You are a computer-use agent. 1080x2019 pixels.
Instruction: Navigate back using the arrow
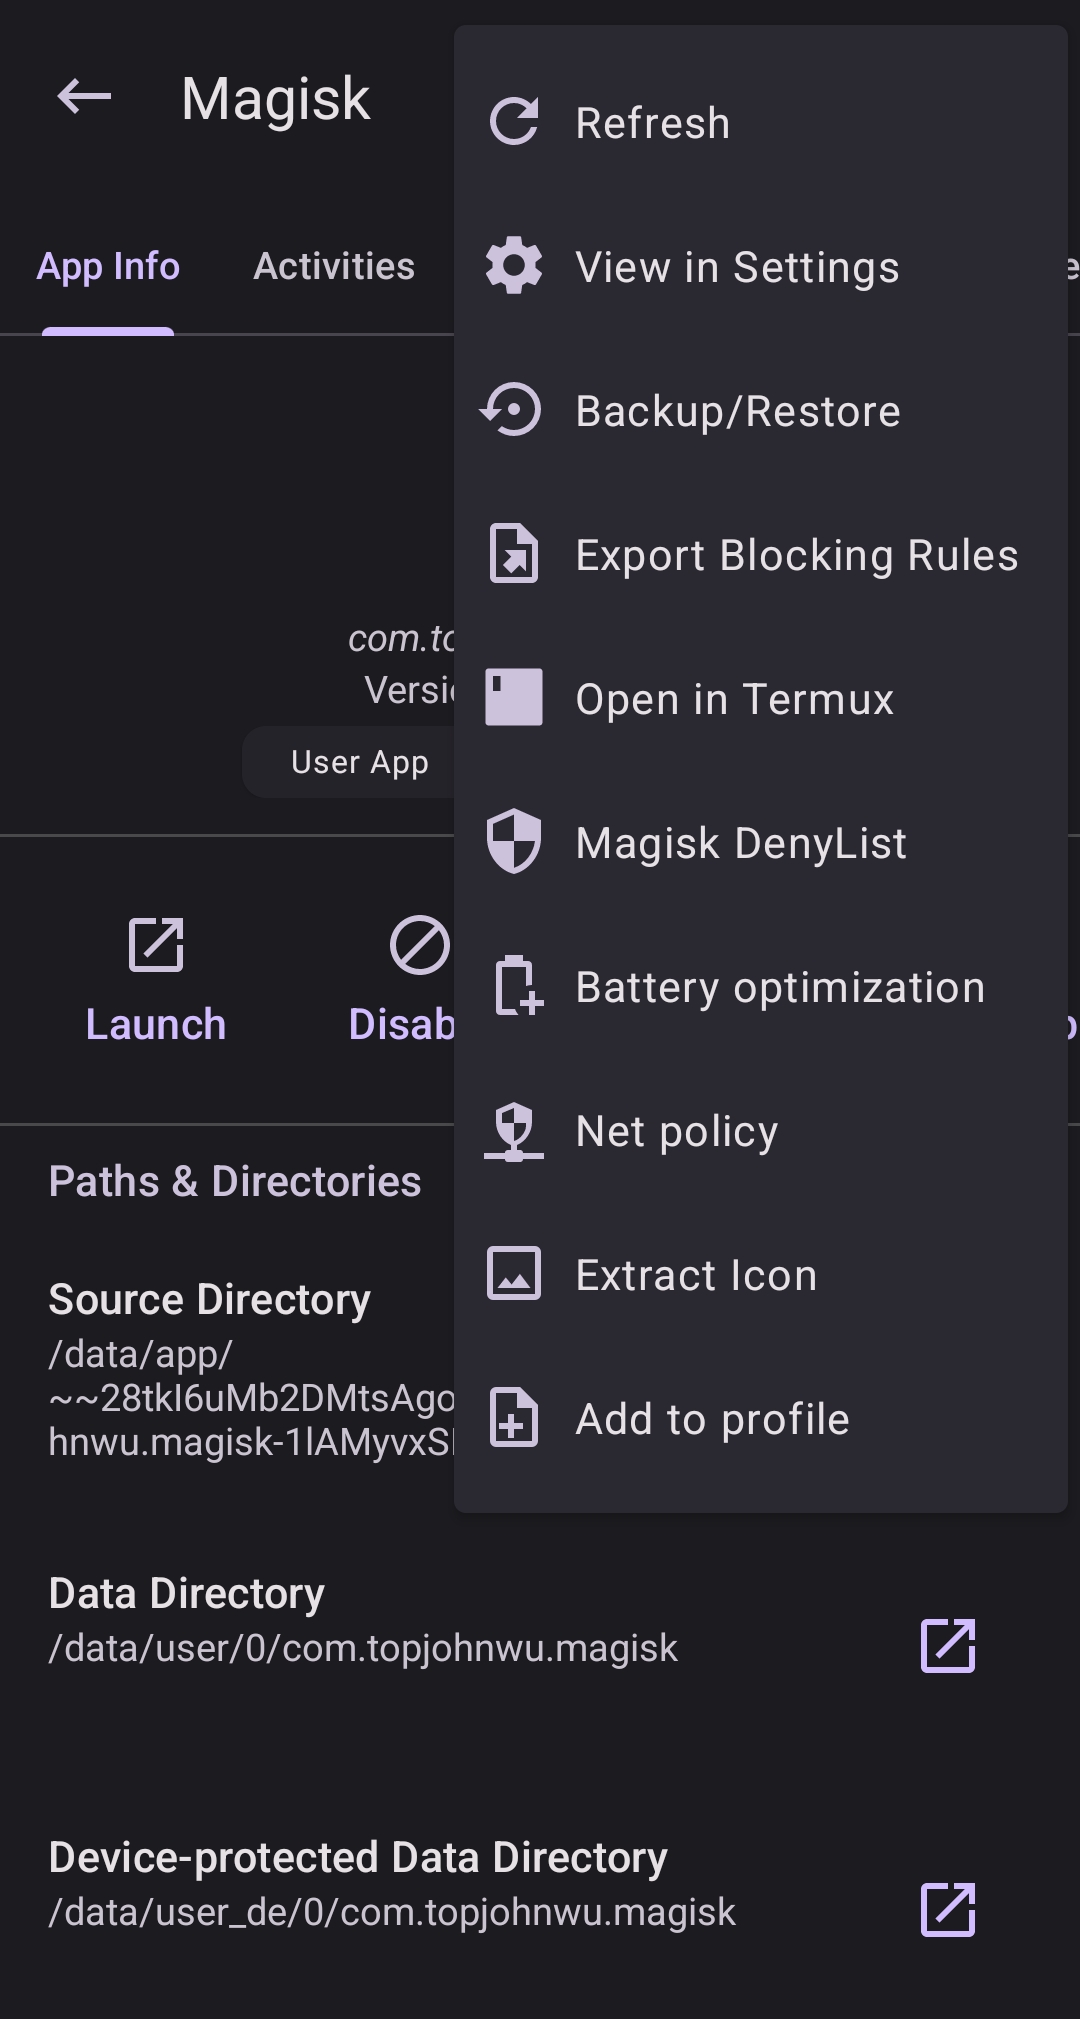pos(82,96)
